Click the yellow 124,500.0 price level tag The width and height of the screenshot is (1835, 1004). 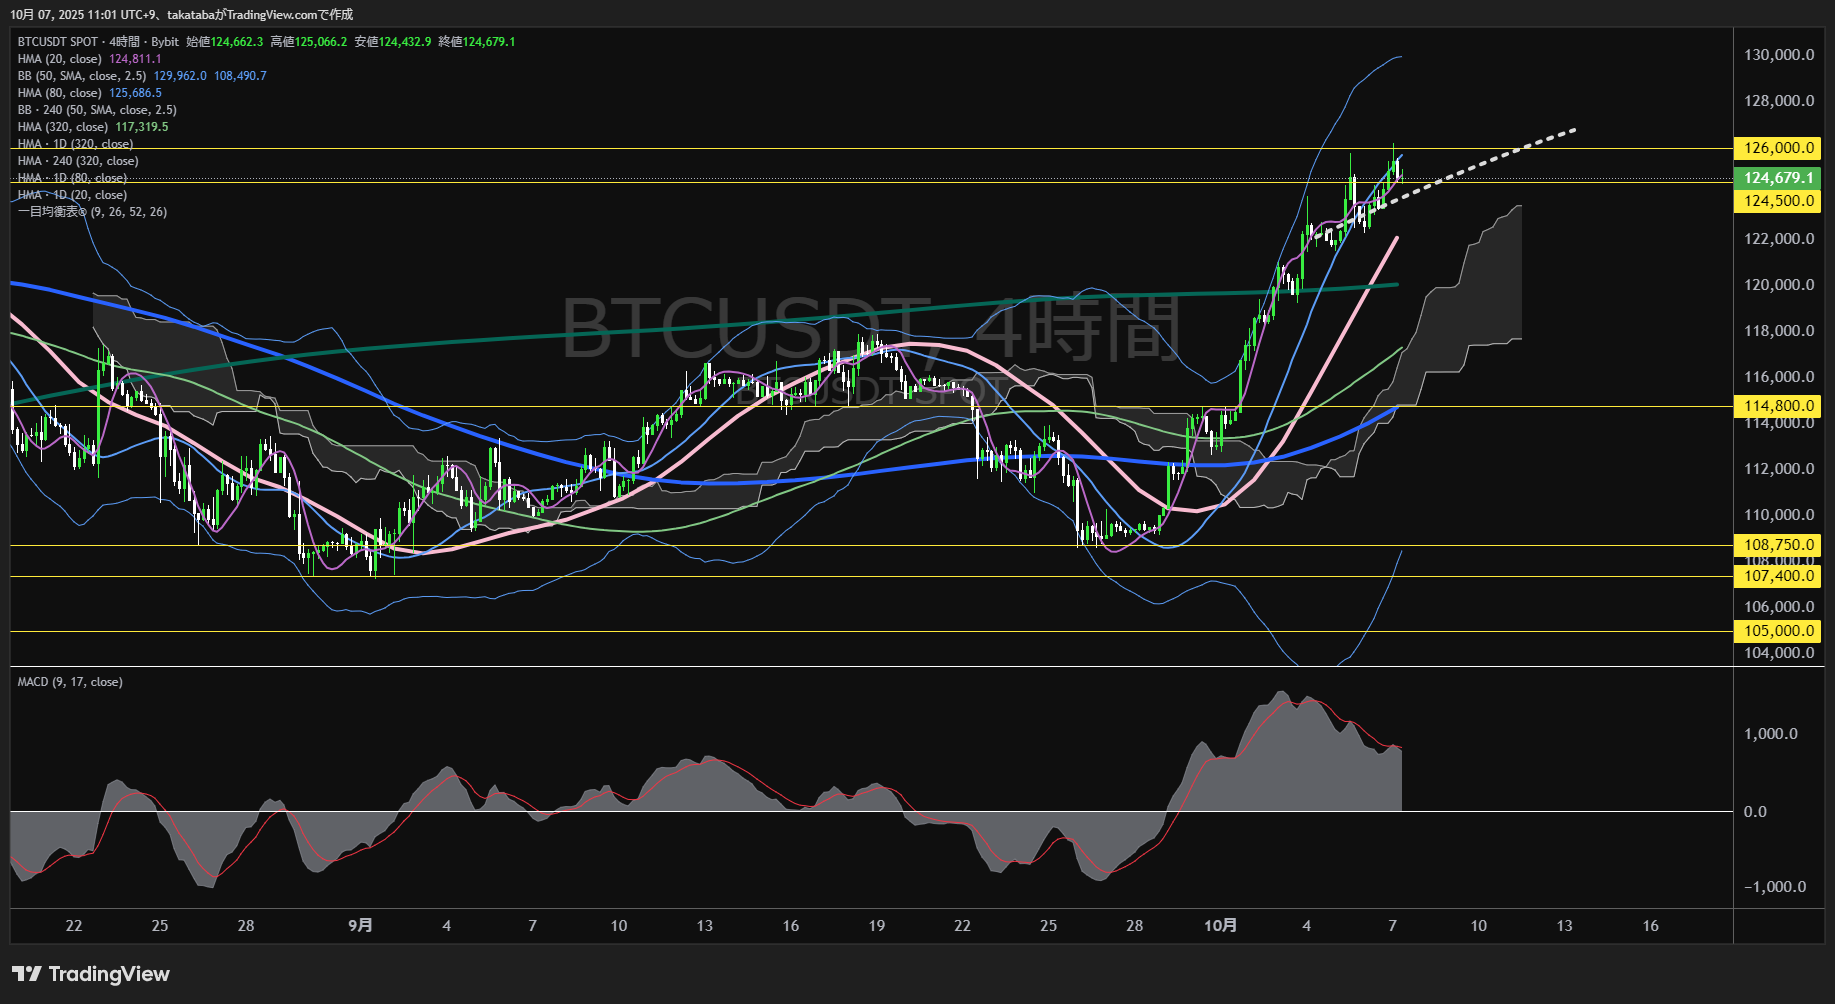pyautogui.click(x=1778, y=201)
